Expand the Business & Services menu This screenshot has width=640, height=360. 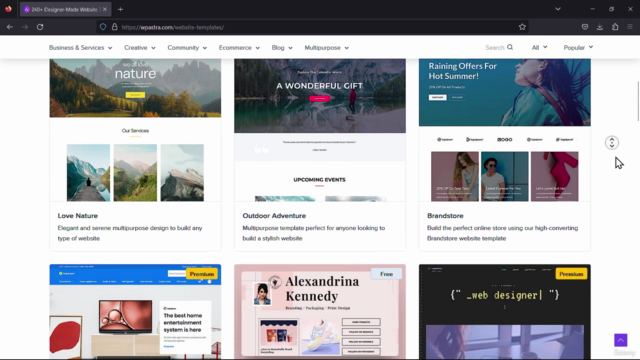80,48
